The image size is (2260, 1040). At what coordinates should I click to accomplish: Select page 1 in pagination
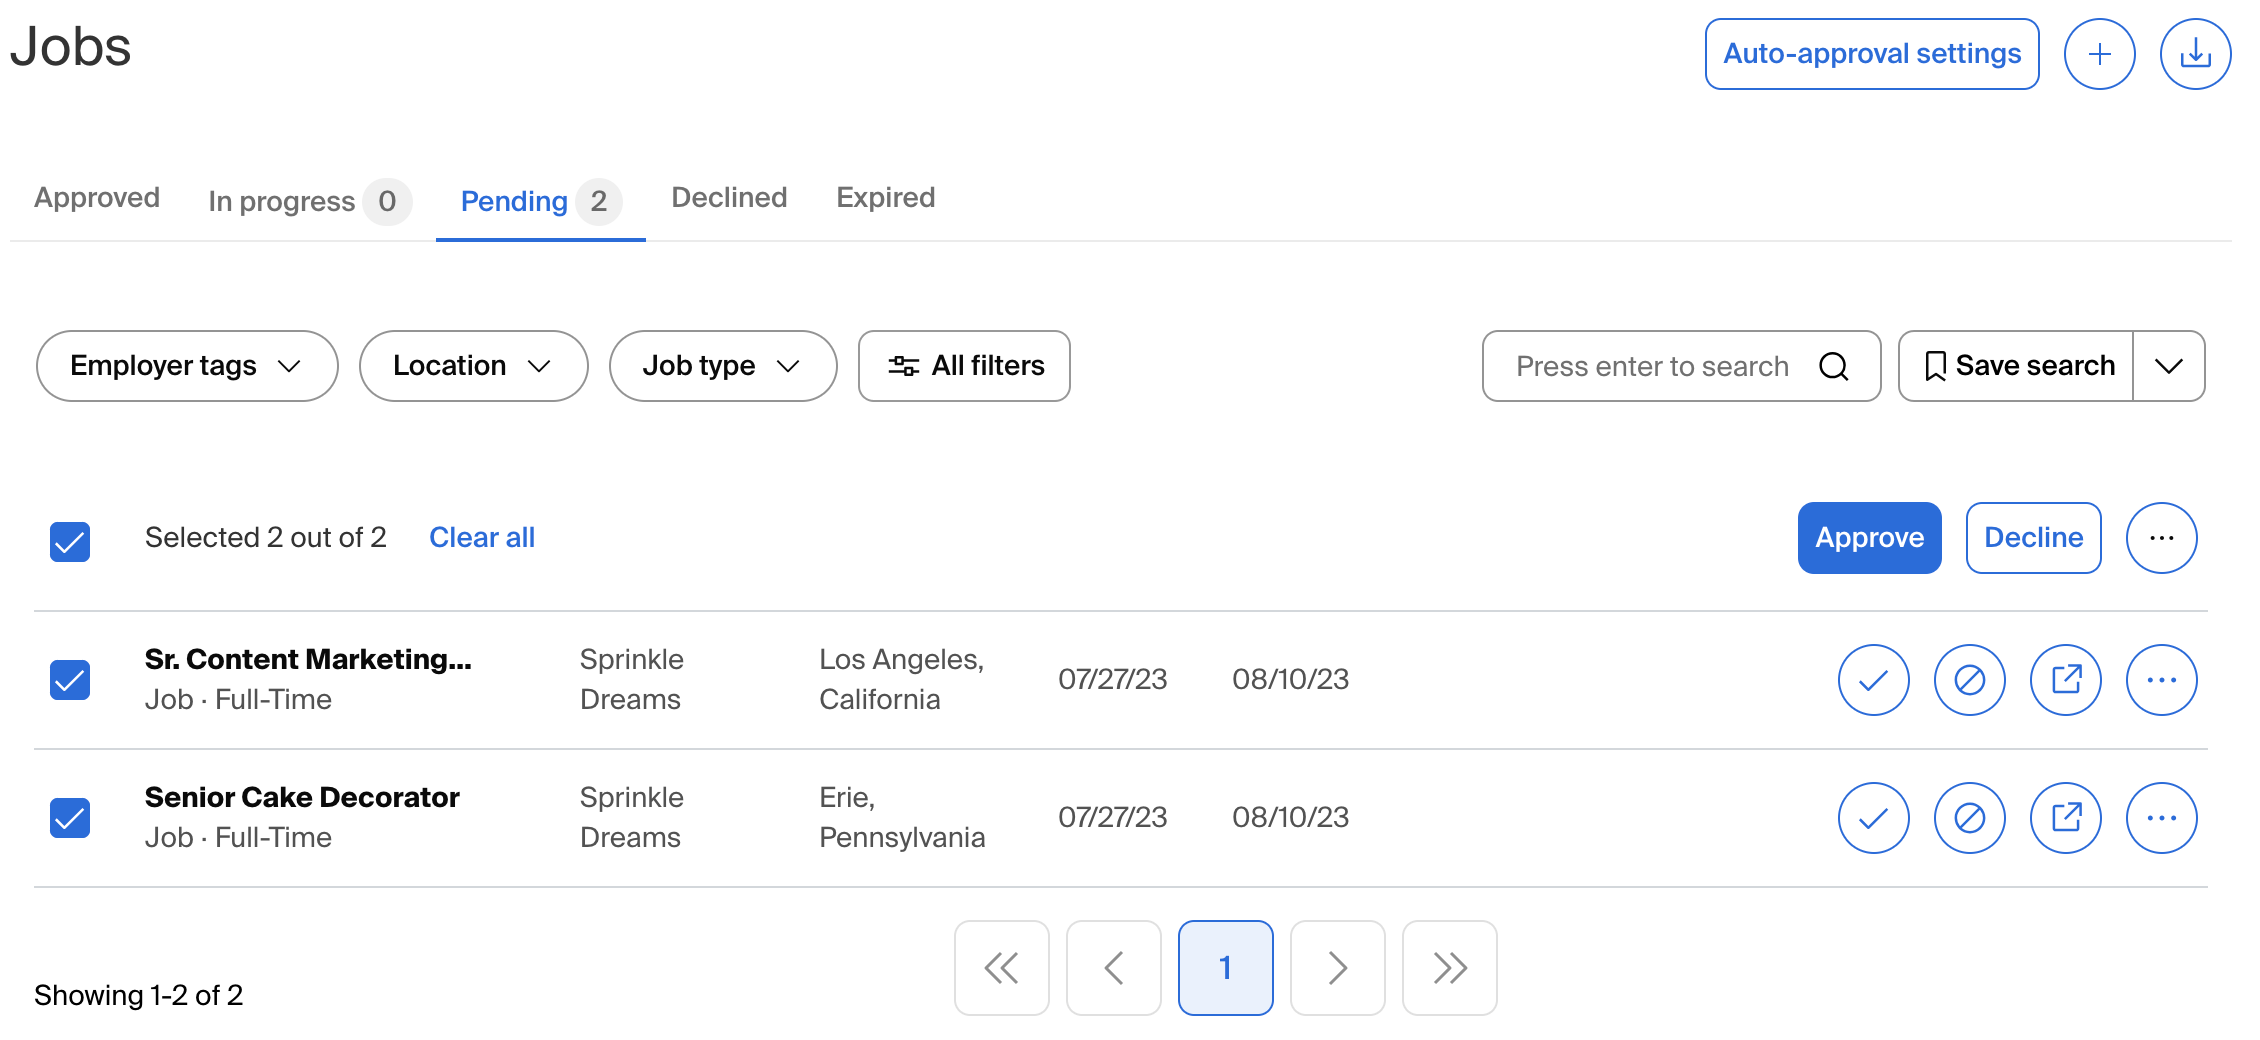coord(1225,967)
